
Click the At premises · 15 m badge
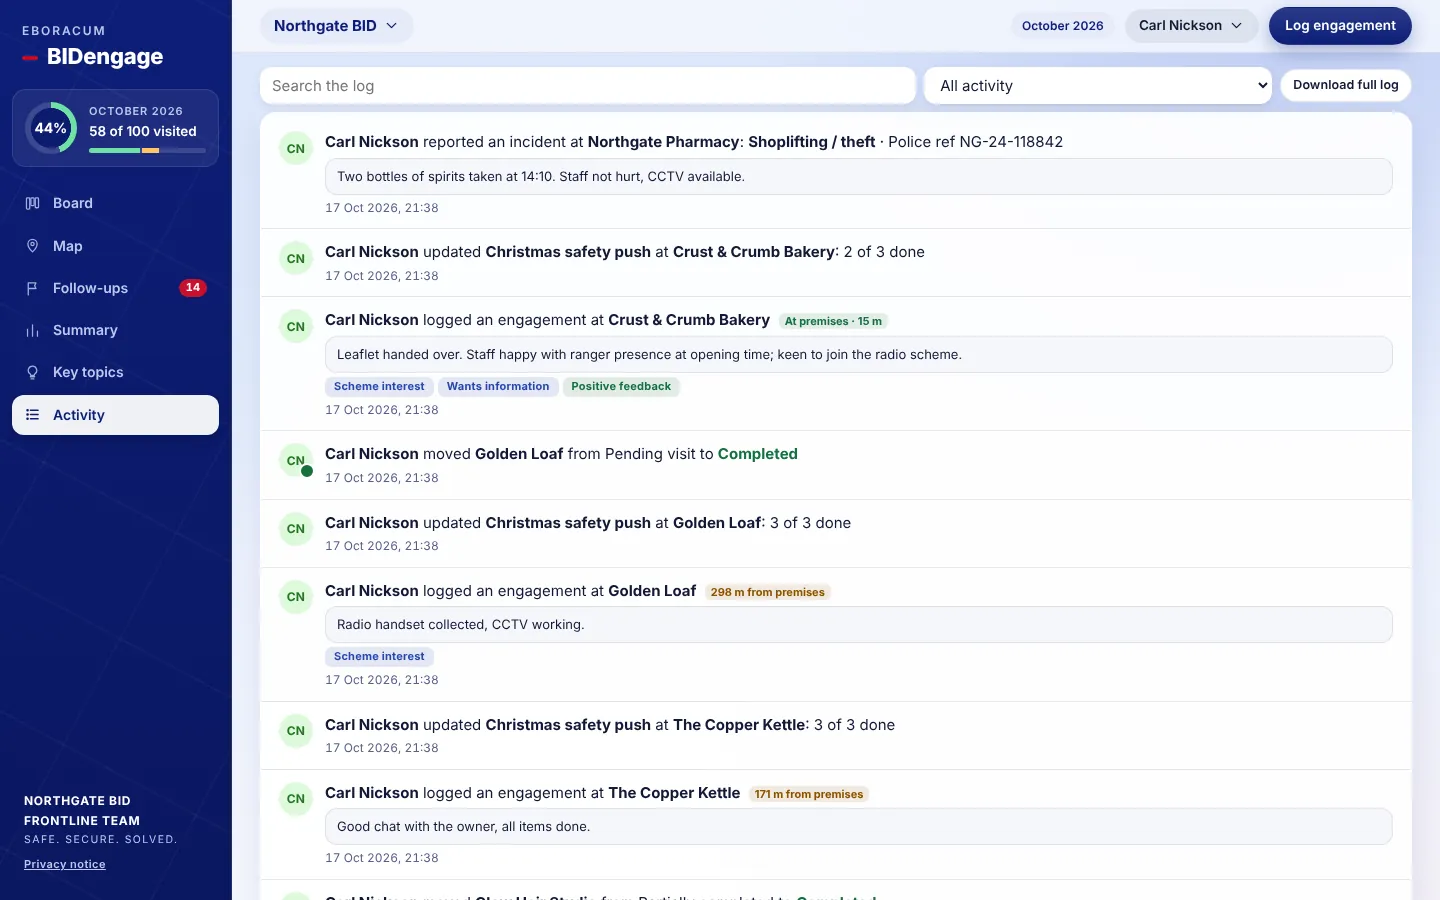click(833, 321)
